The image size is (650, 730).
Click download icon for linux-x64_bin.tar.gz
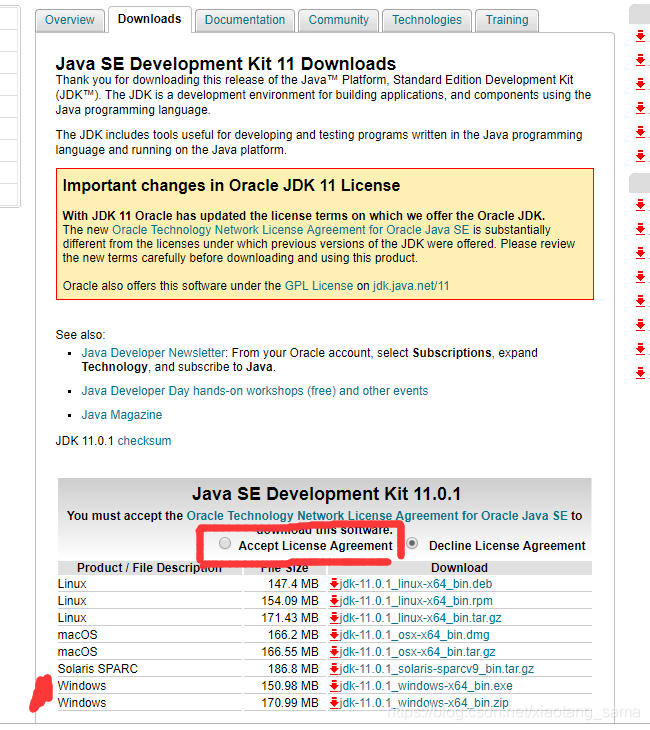pos(334,618)
